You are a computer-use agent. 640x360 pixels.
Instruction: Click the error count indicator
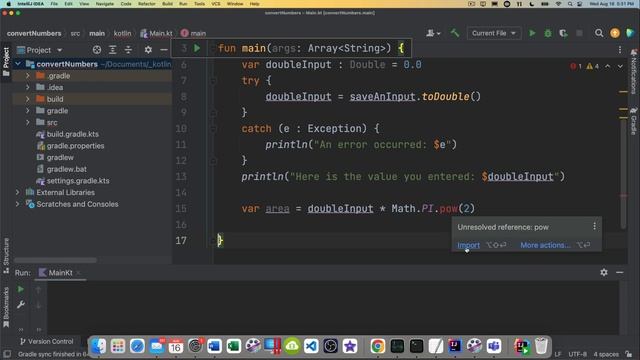576,66
